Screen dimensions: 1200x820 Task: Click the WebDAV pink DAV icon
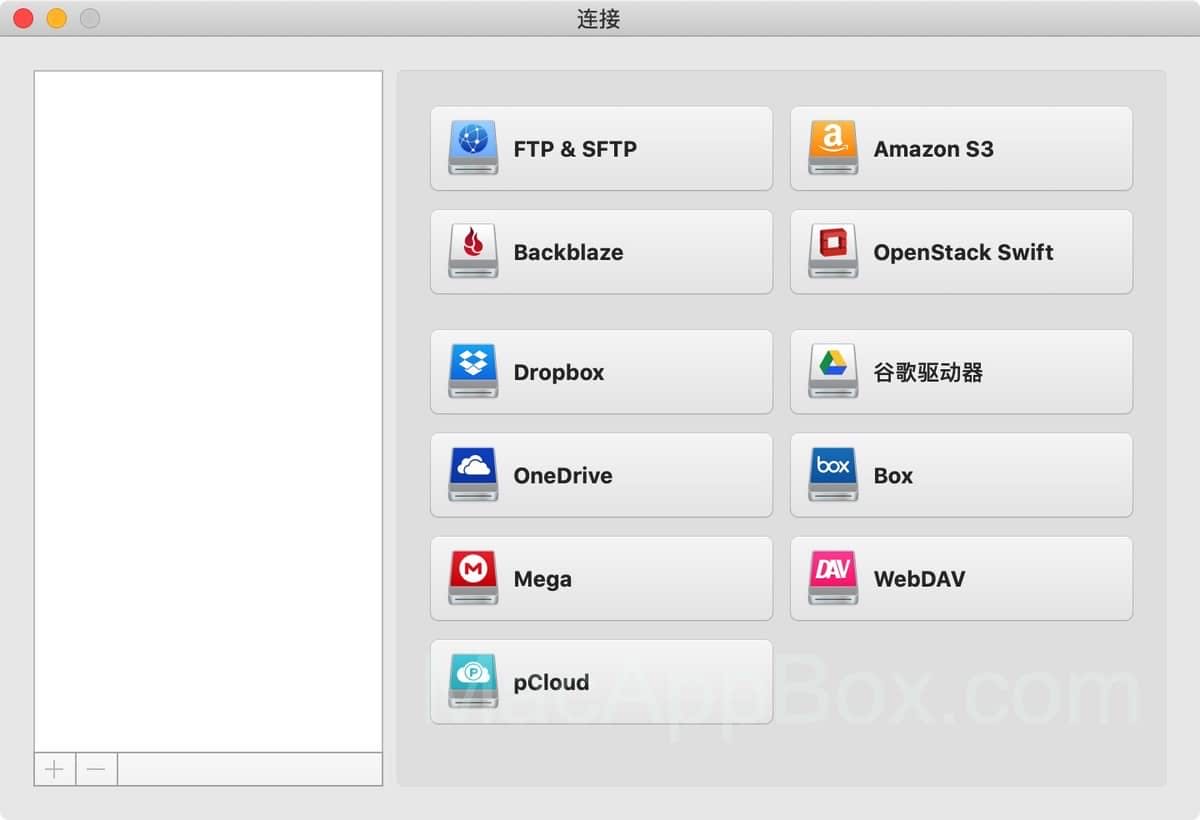[x=833, y=577]
